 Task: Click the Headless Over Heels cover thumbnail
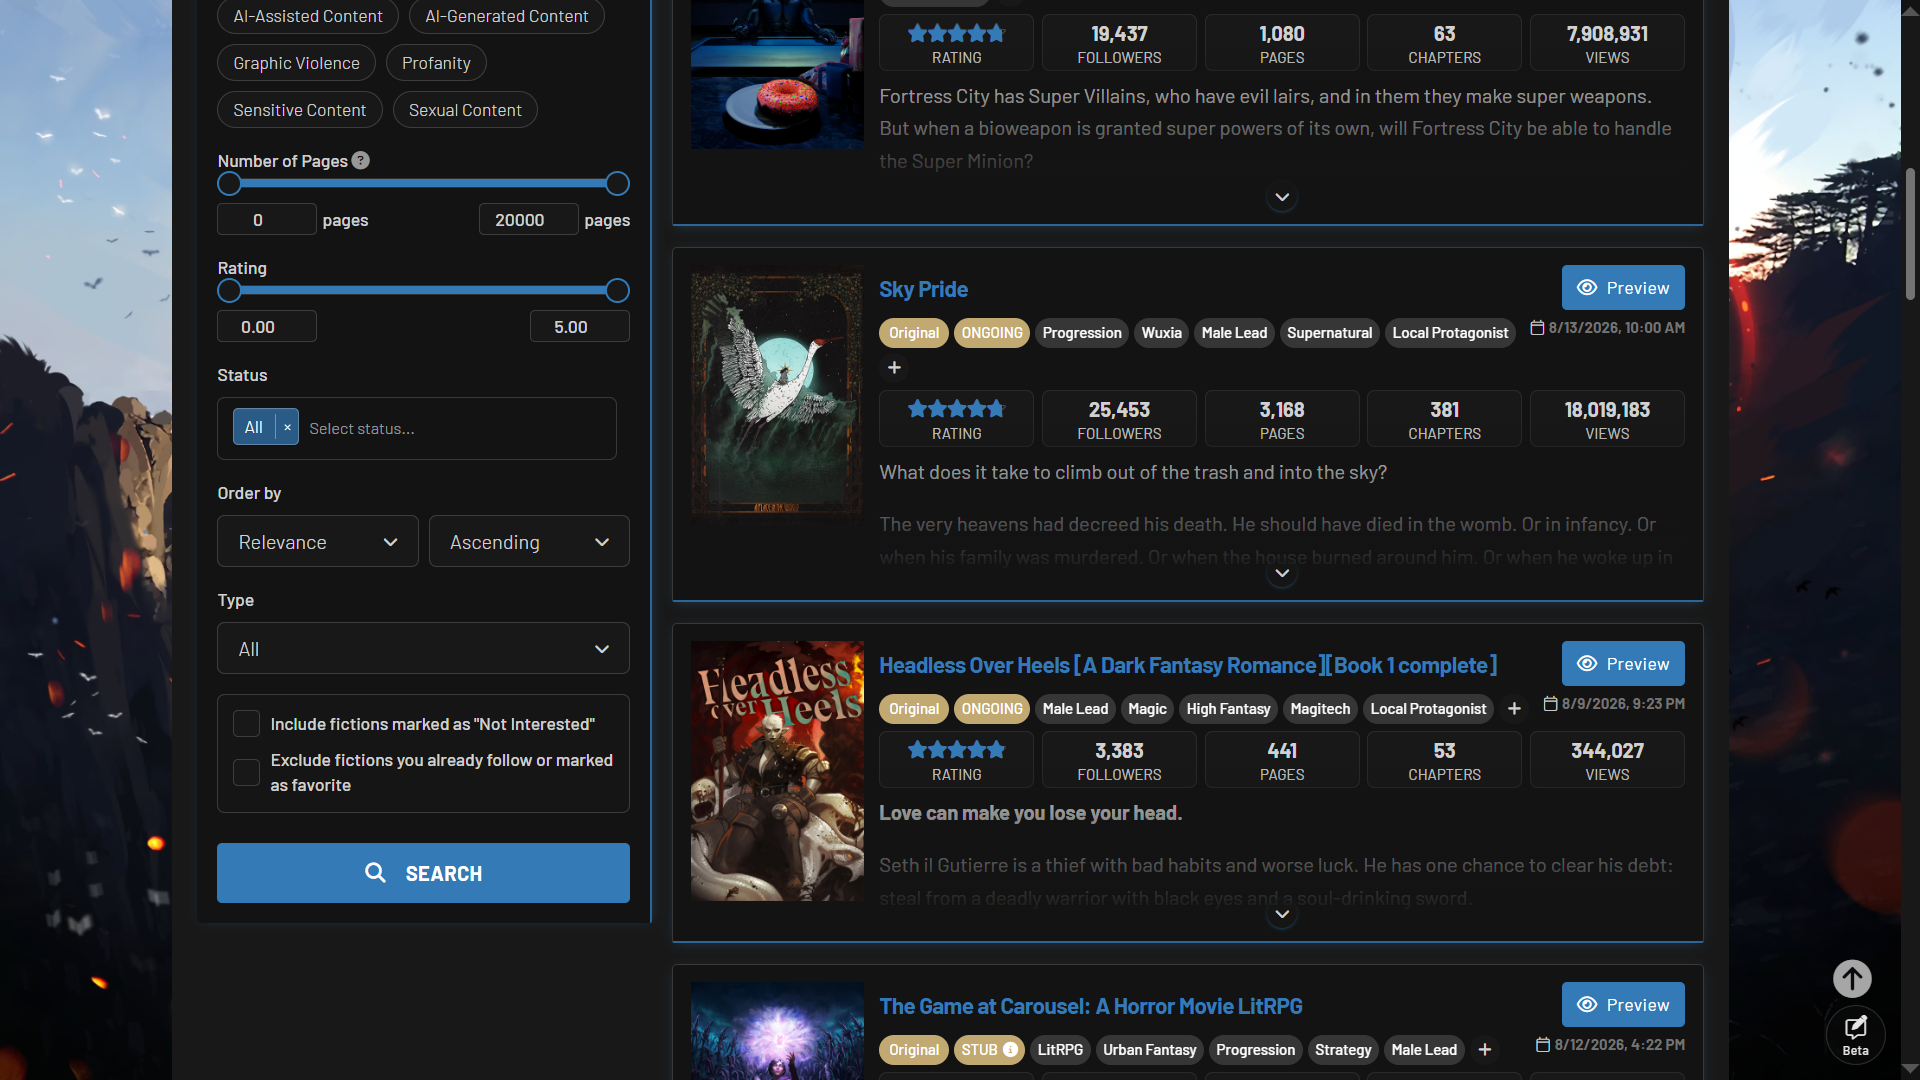coord(777,771)
